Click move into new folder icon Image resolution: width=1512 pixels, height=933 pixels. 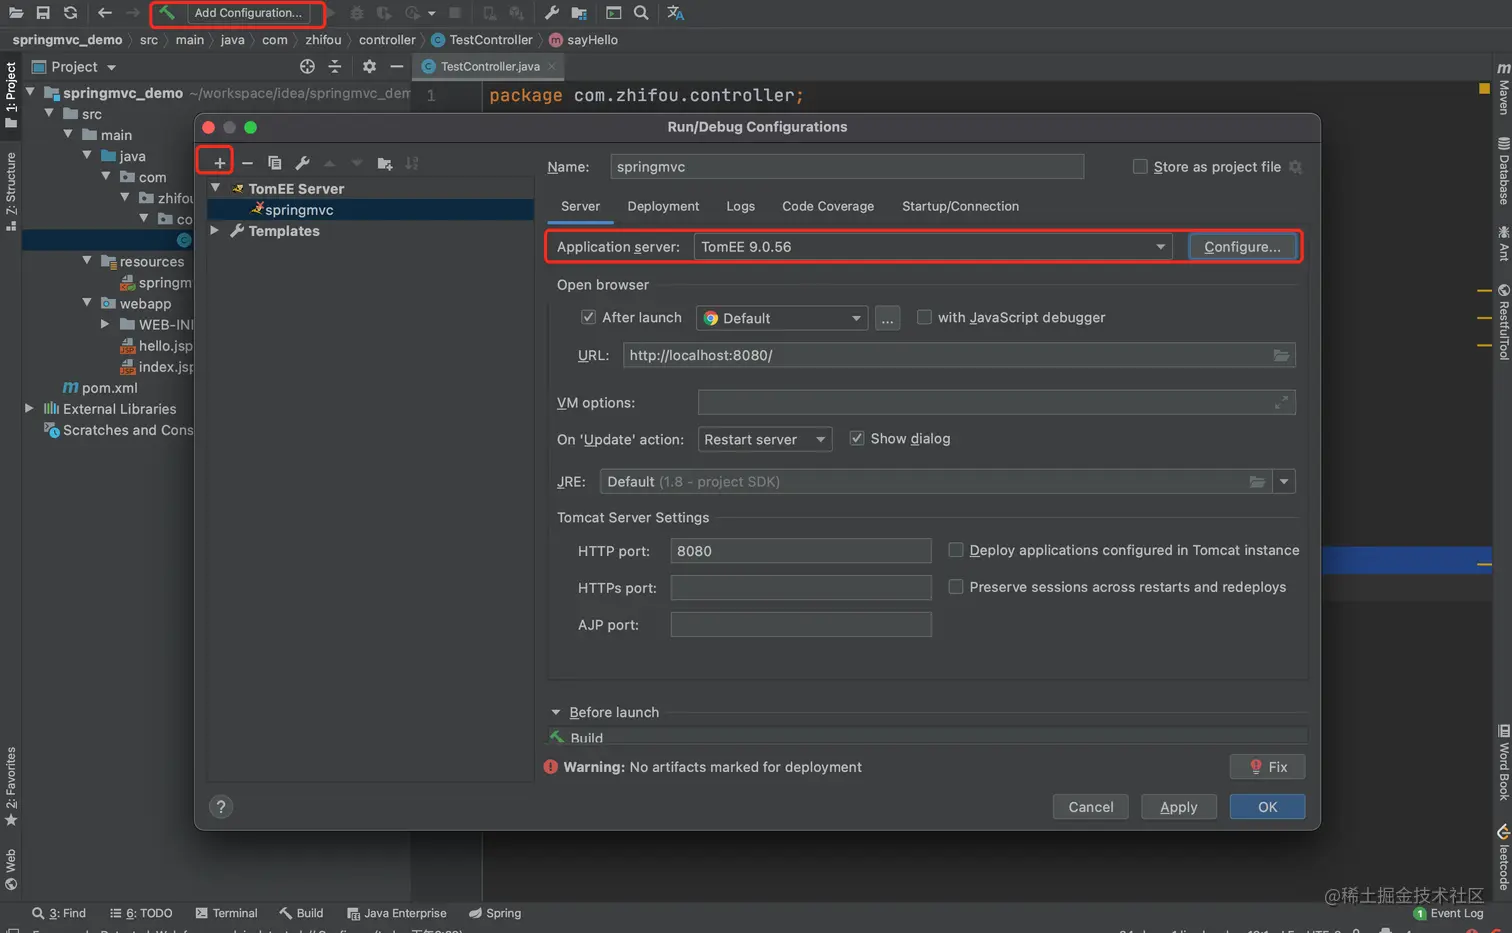point(385,163)
